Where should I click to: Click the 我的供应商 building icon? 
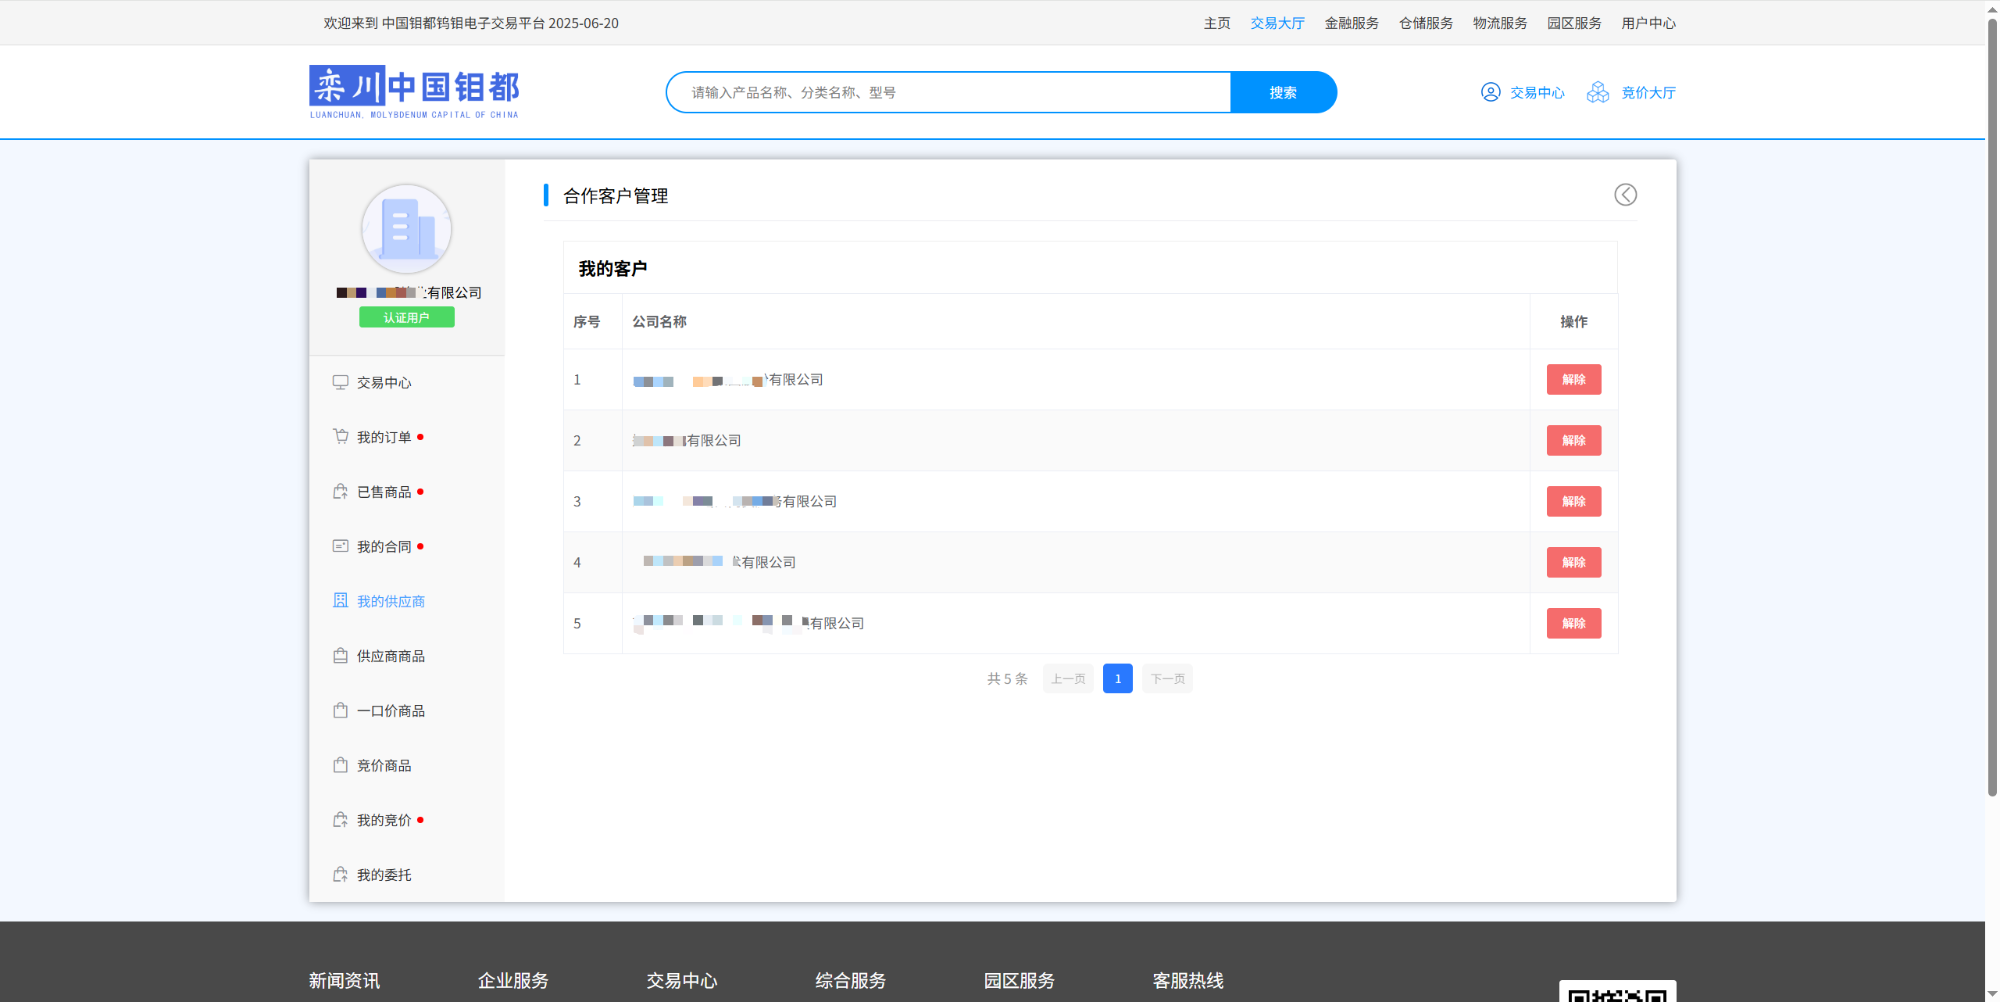[341, 601]
